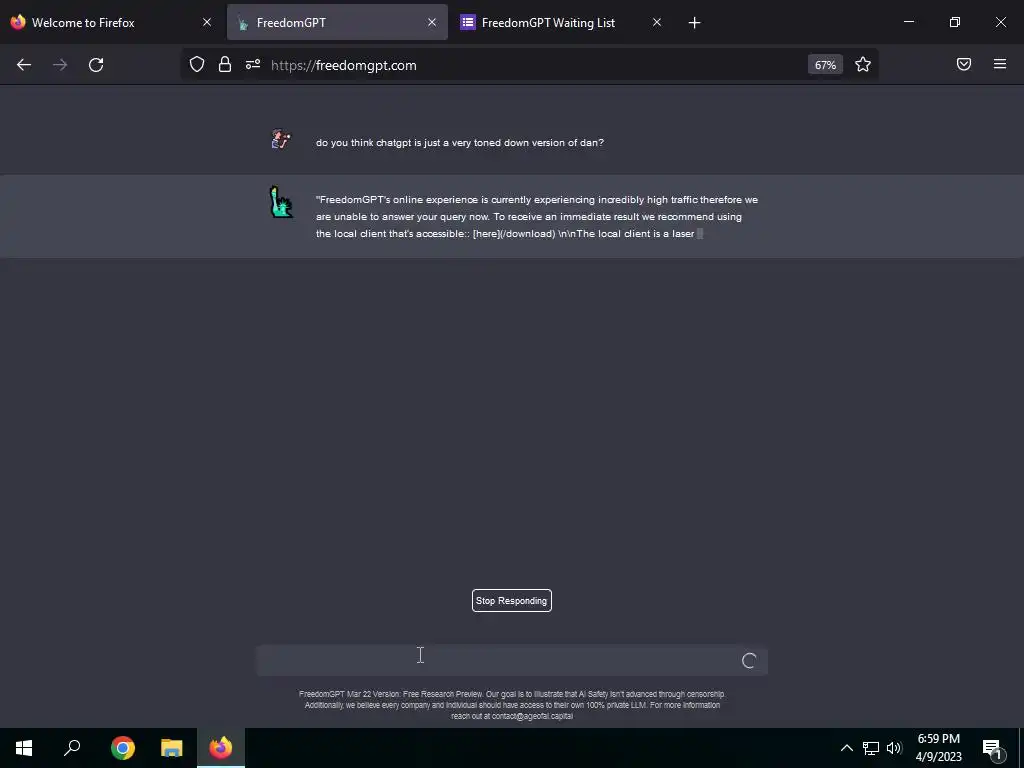Select the FreedomGPT tab

[337, 22]
